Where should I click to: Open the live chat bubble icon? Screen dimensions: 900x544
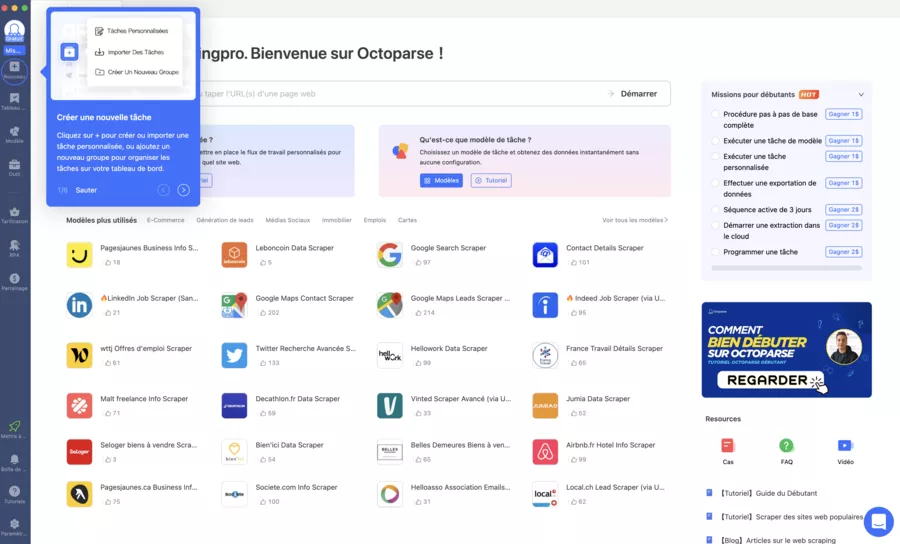coord(878,522)
